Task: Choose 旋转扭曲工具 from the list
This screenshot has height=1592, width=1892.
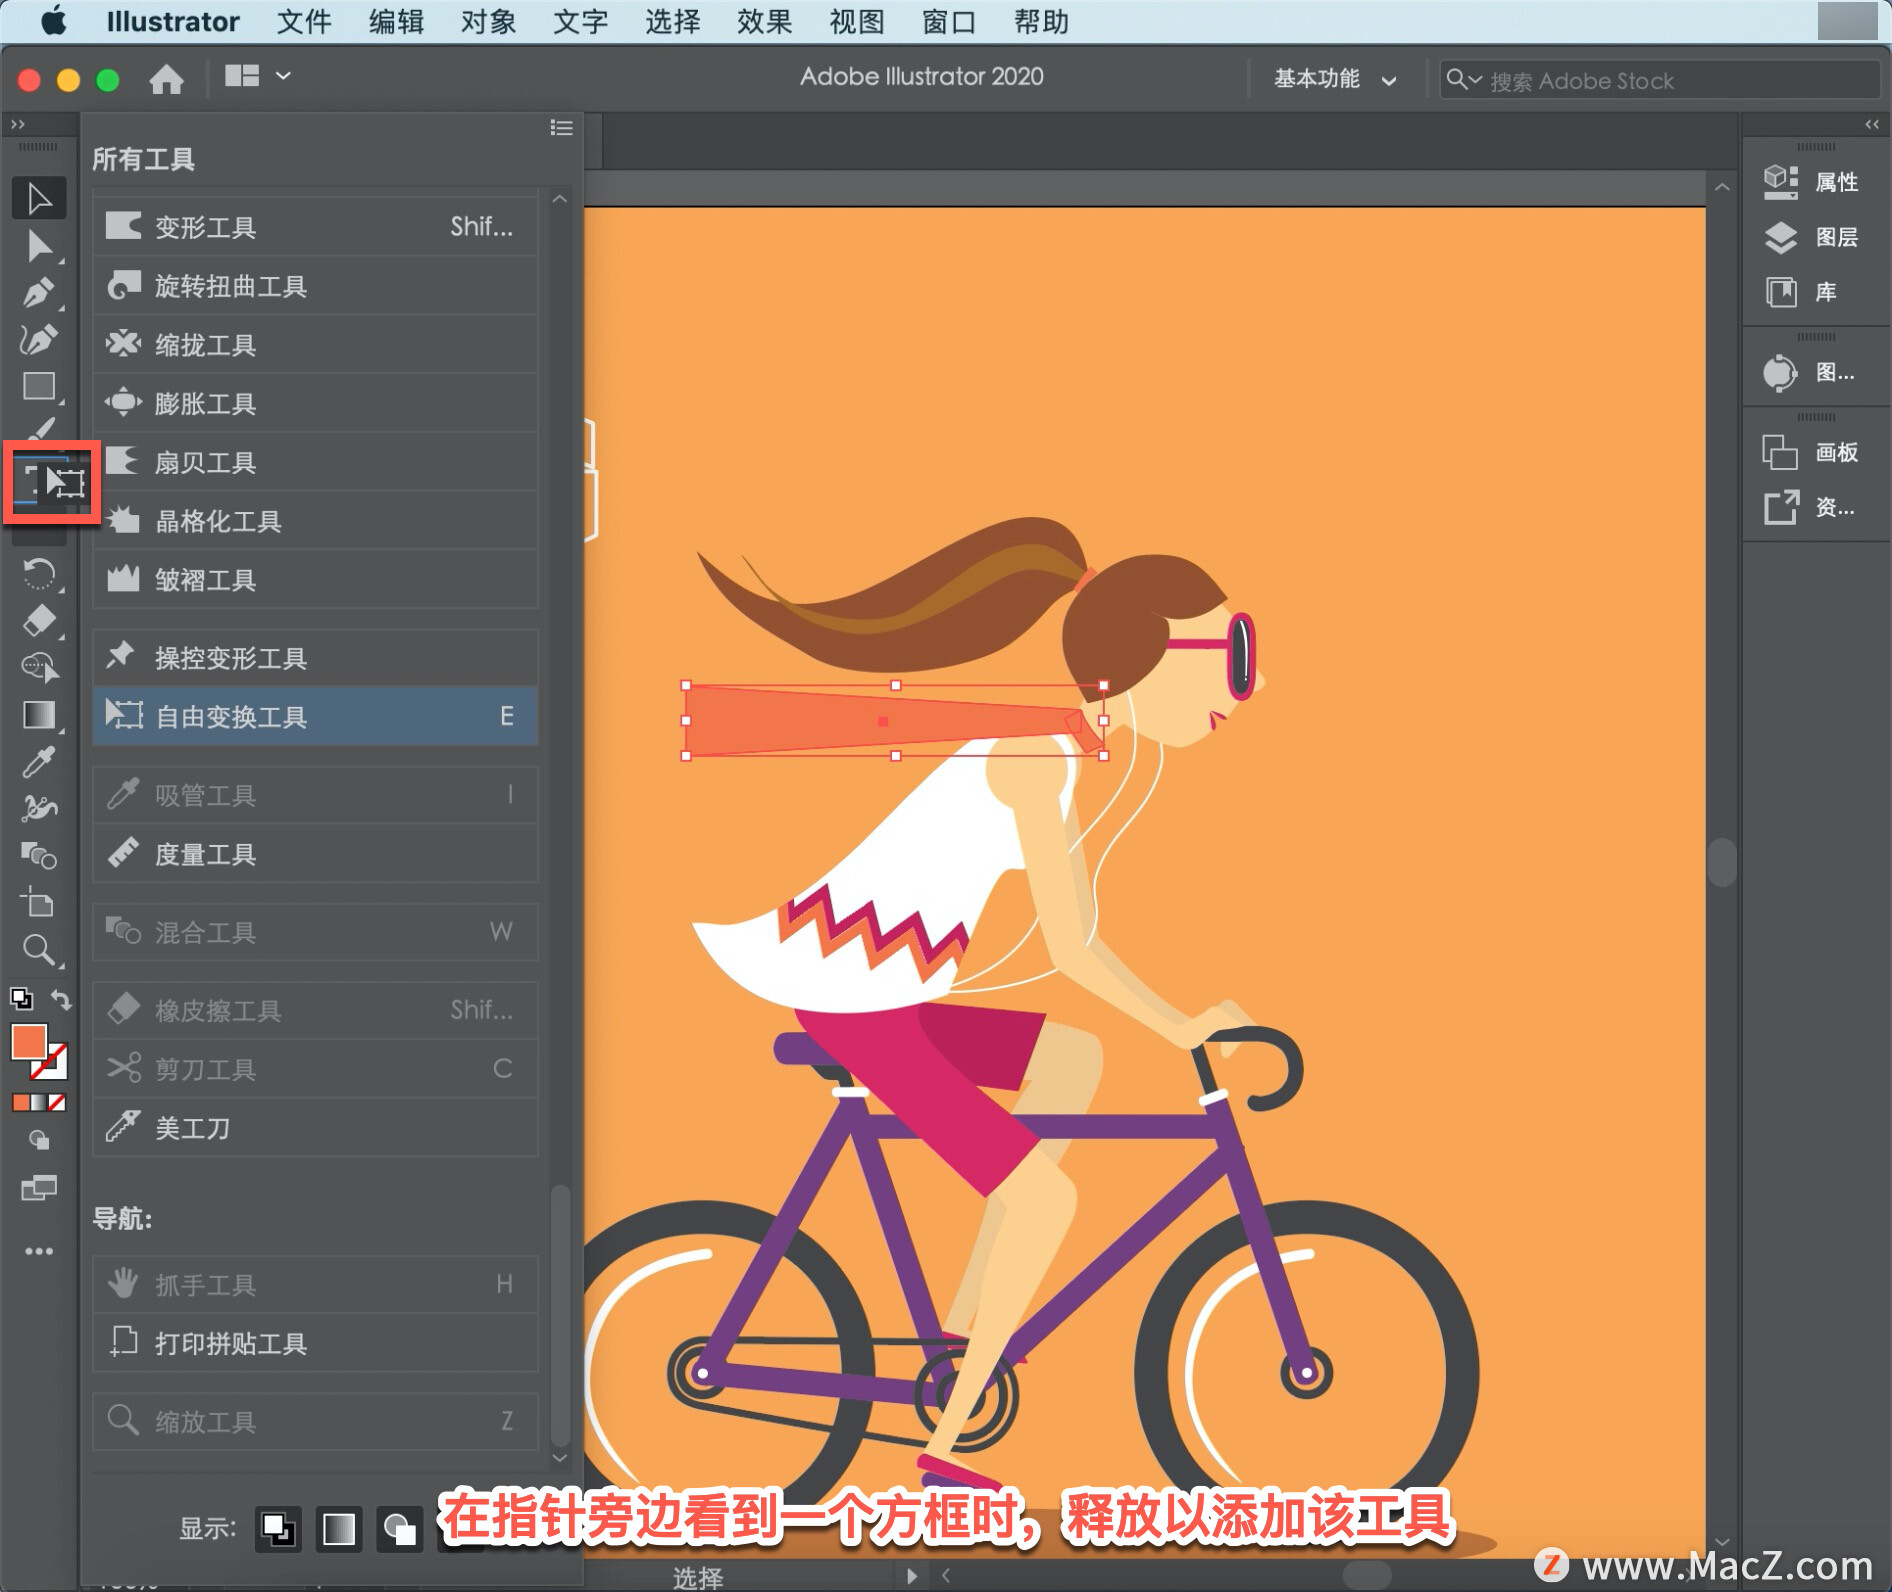Action: pos(315,286)
